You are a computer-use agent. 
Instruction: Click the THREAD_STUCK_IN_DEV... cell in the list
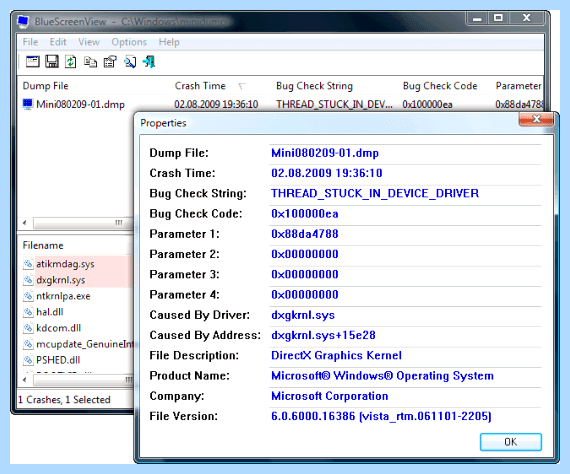pos(334,104)
